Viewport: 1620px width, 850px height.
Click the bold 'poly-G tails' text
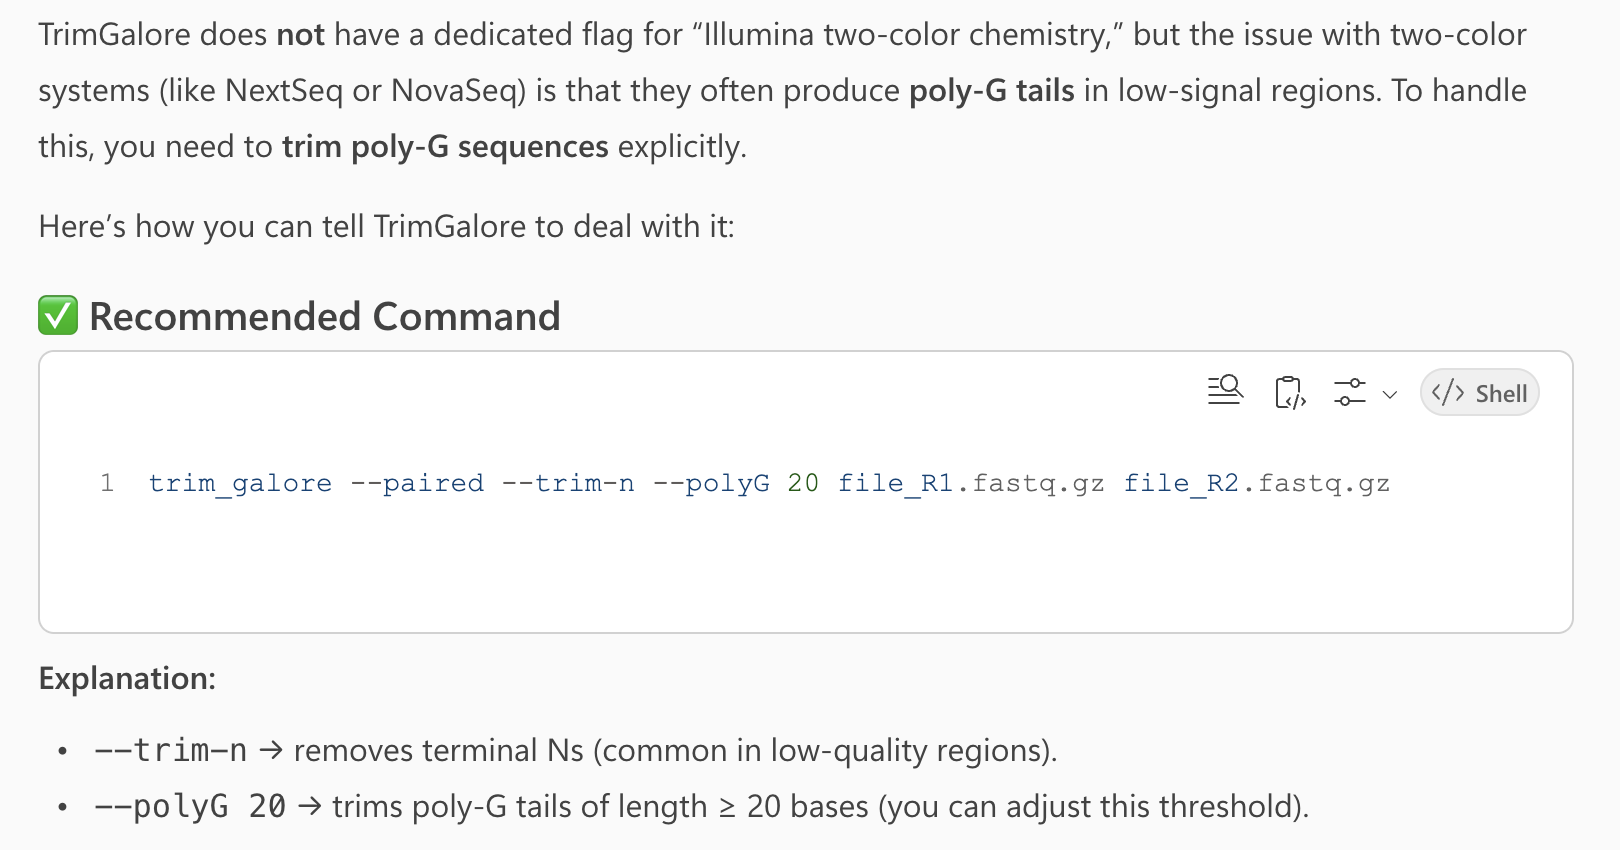click(991, 91)
